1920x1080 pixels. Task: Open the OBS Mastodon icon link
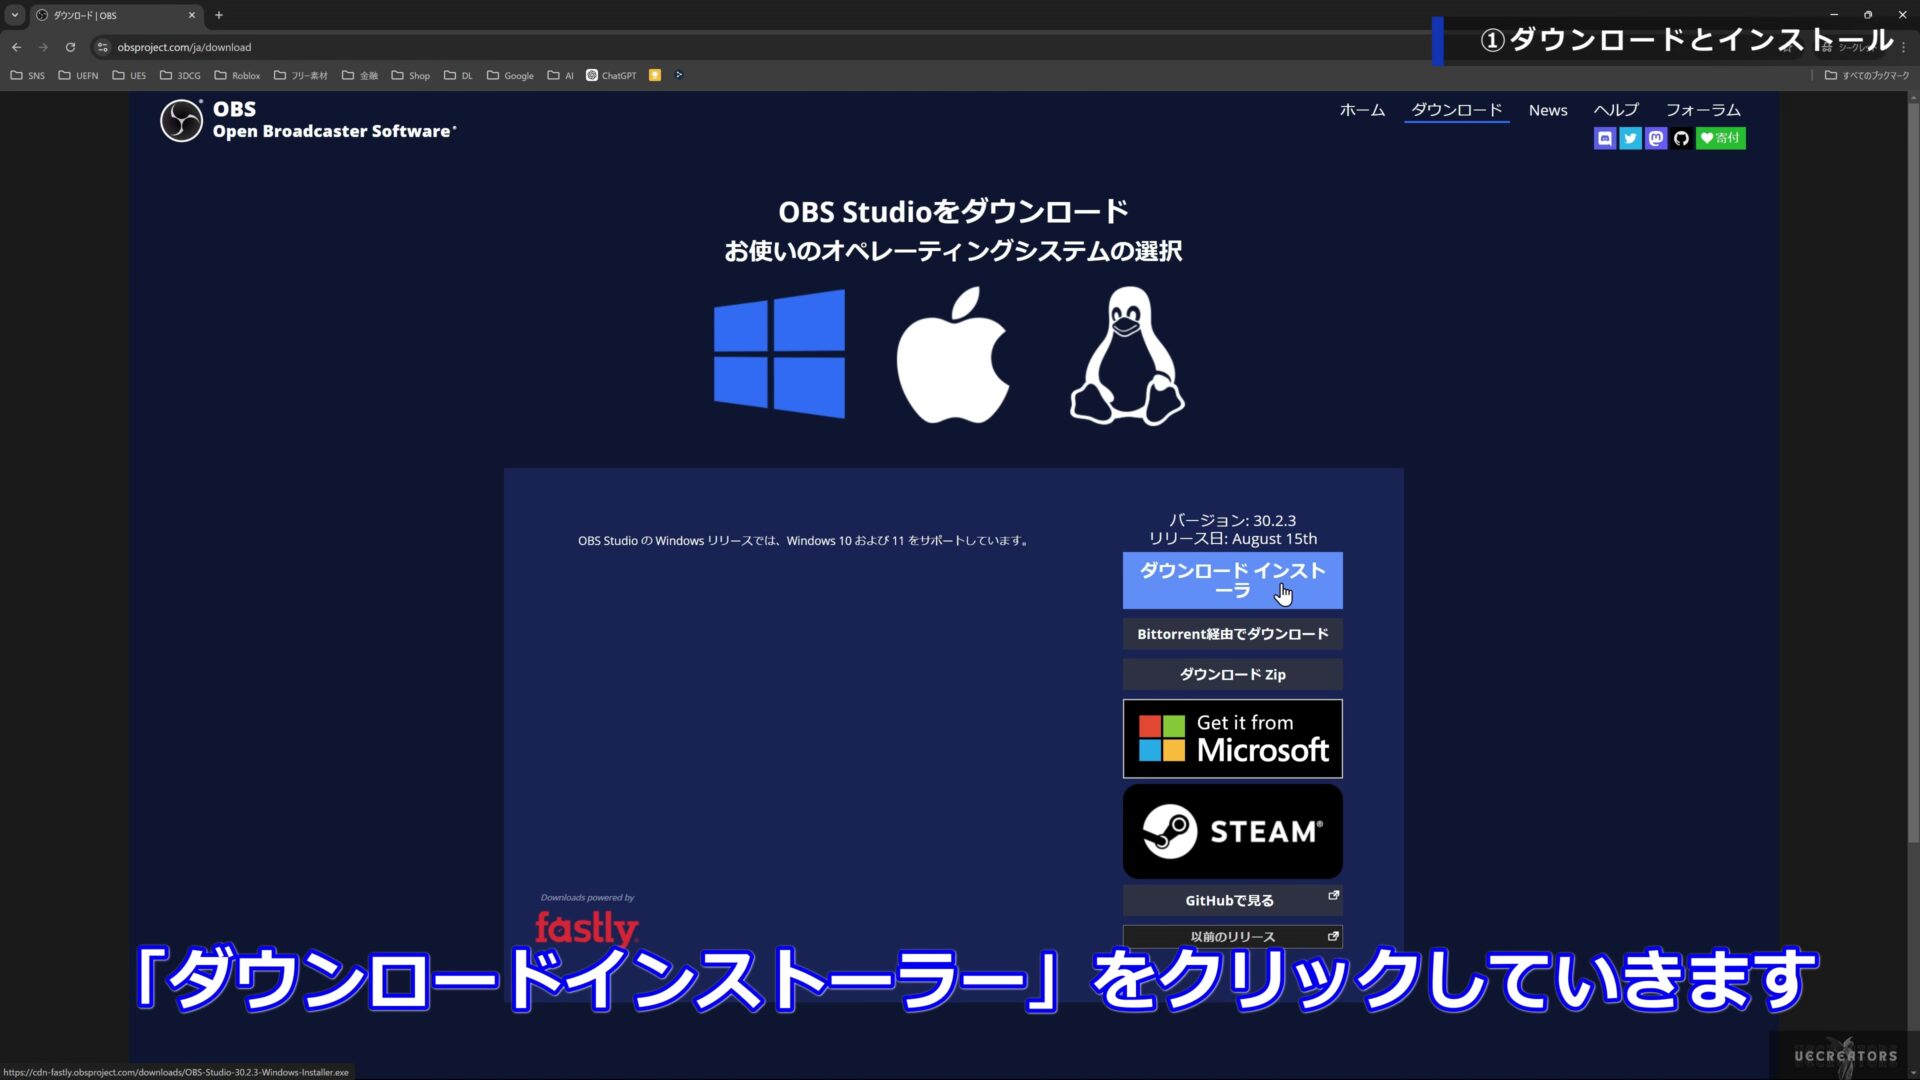pyautogui.click(x=1656, y=138)
